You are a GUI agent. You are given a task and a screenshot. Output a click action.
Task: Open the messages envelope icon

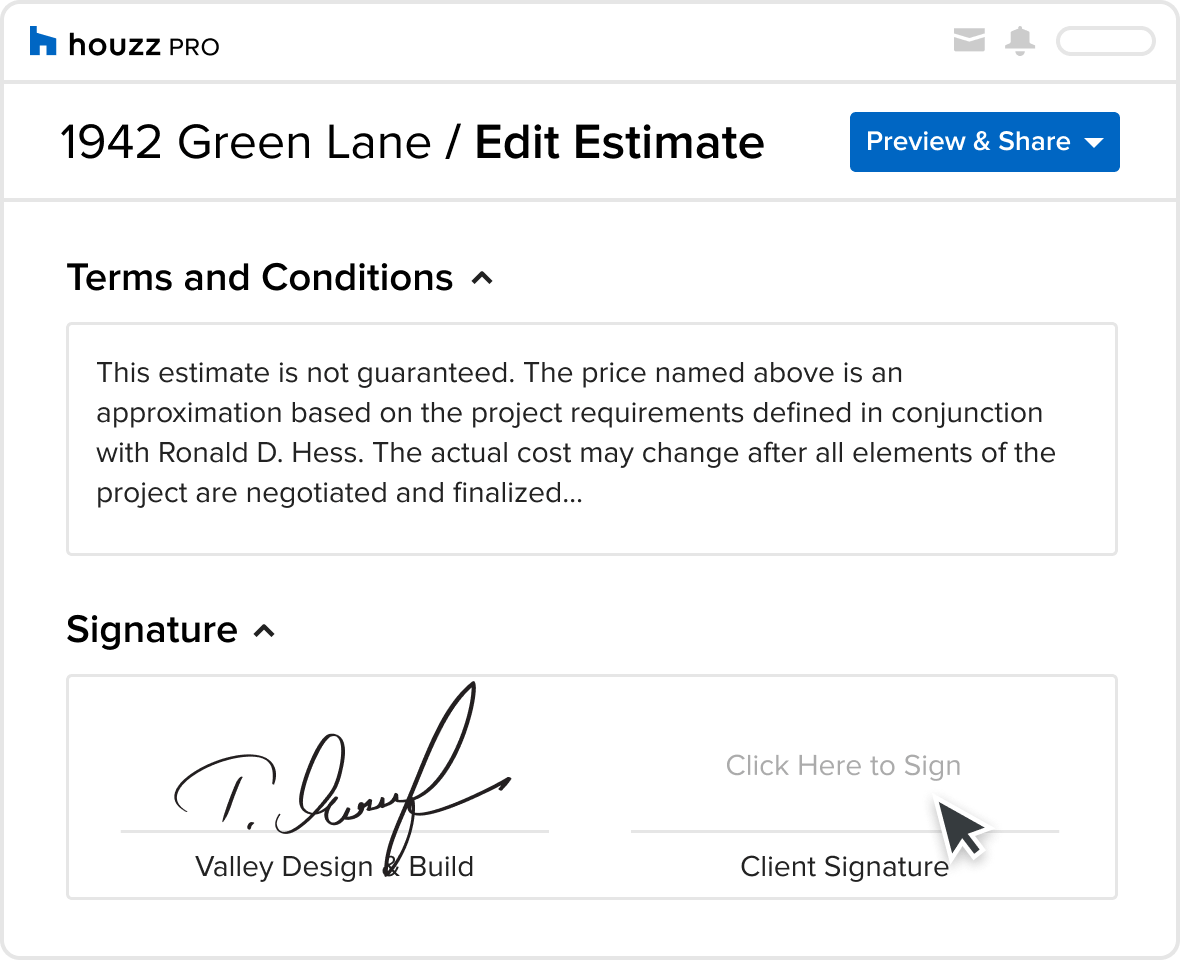pos(969,41)
